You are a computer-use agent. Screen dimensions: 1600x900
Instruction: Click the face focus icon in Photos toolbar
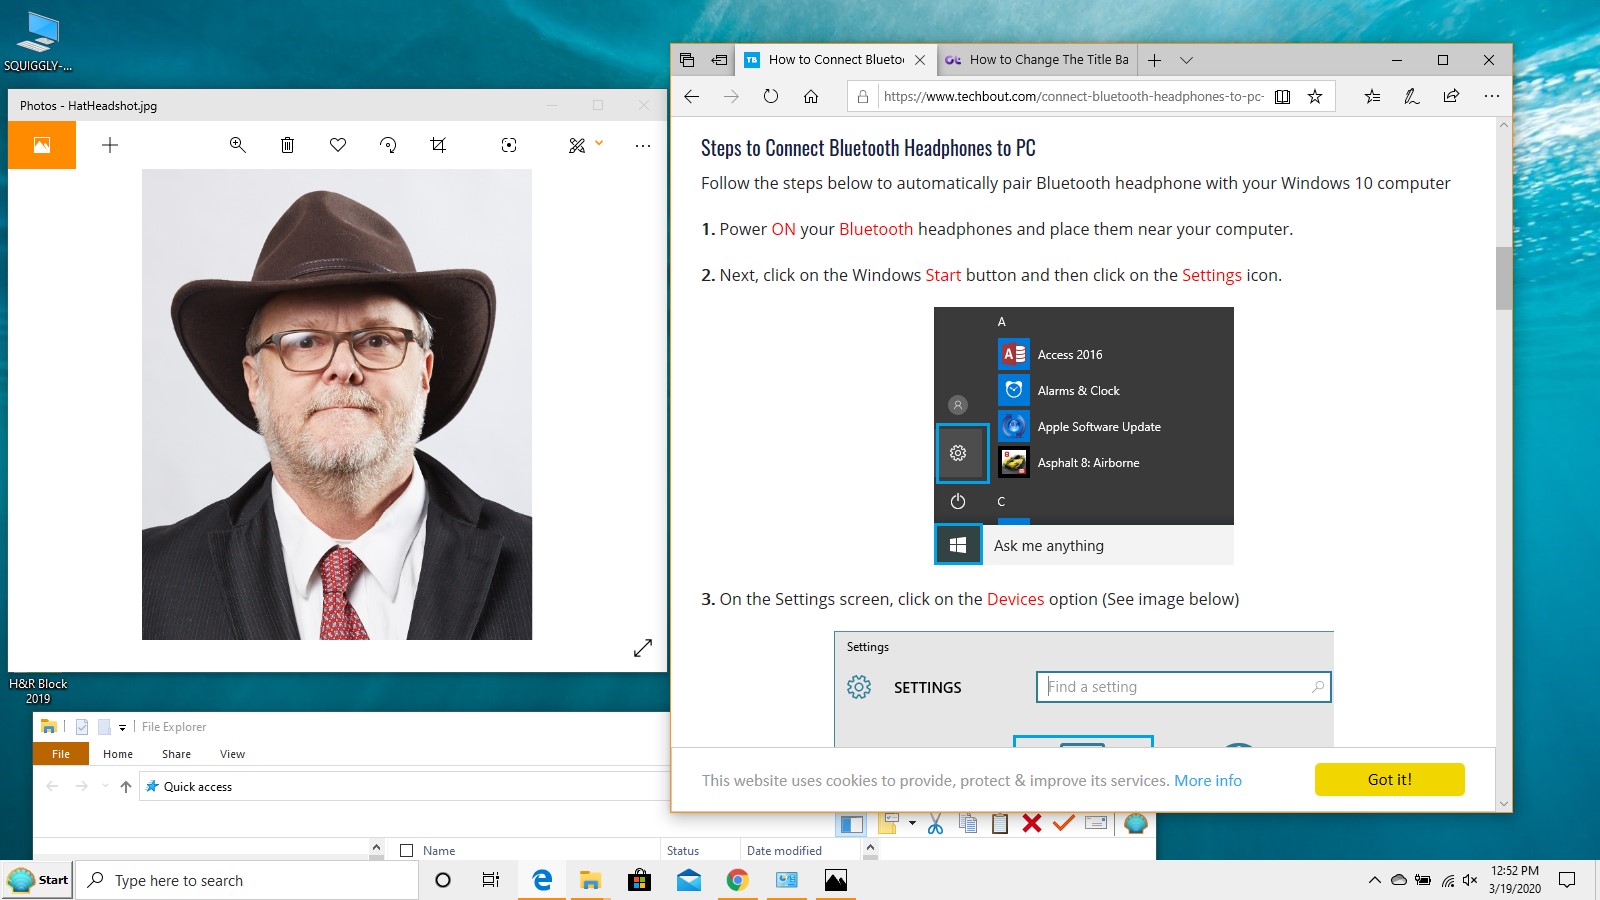click(x=509, y=145)
